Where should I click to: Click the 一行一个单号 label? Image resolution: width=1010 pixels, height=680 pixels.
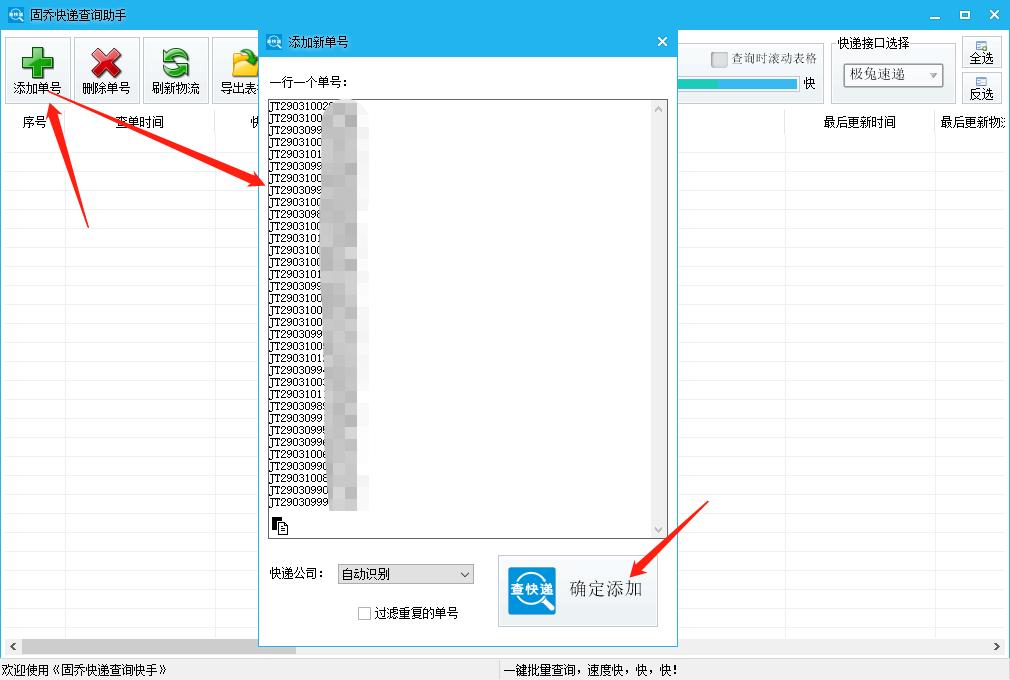[x=309, y=82]
